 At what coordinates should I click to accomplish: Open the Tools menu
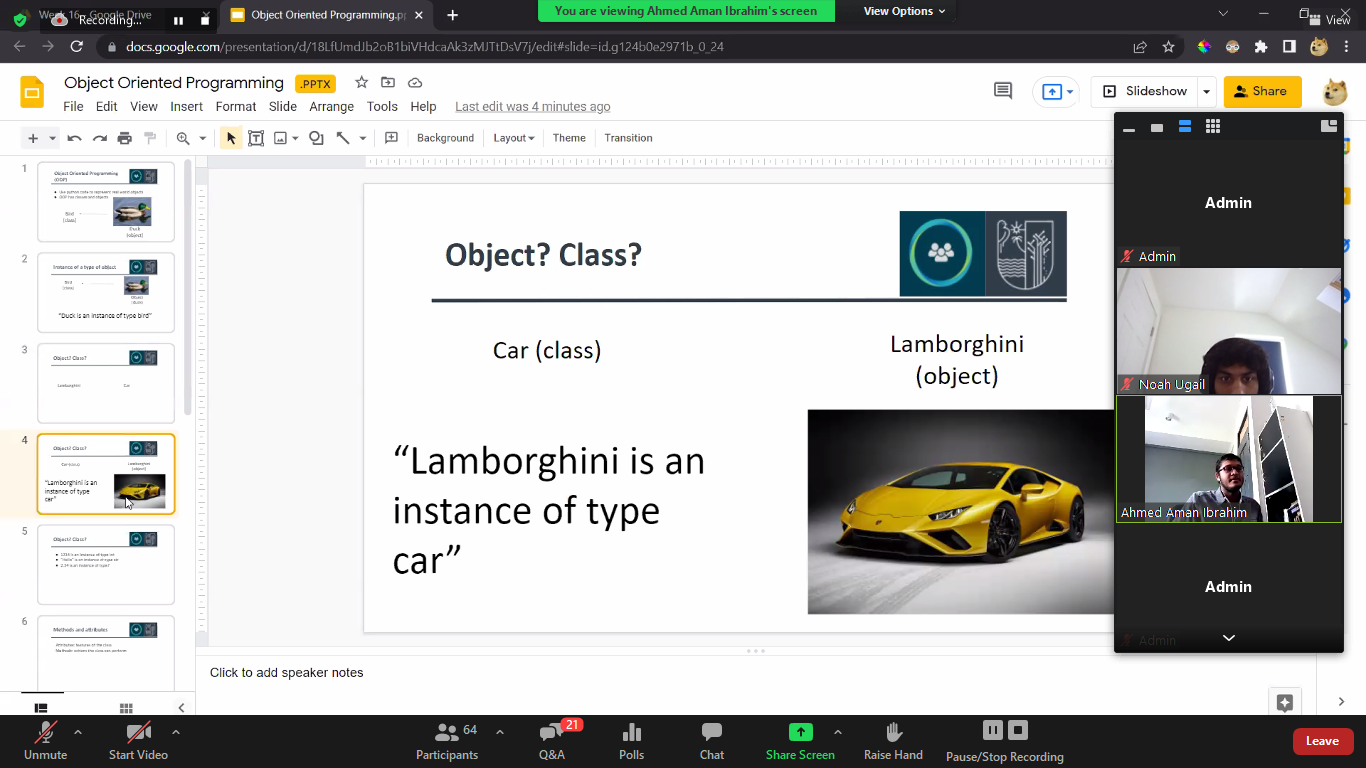pyautogui.click(x=382, y=107)
